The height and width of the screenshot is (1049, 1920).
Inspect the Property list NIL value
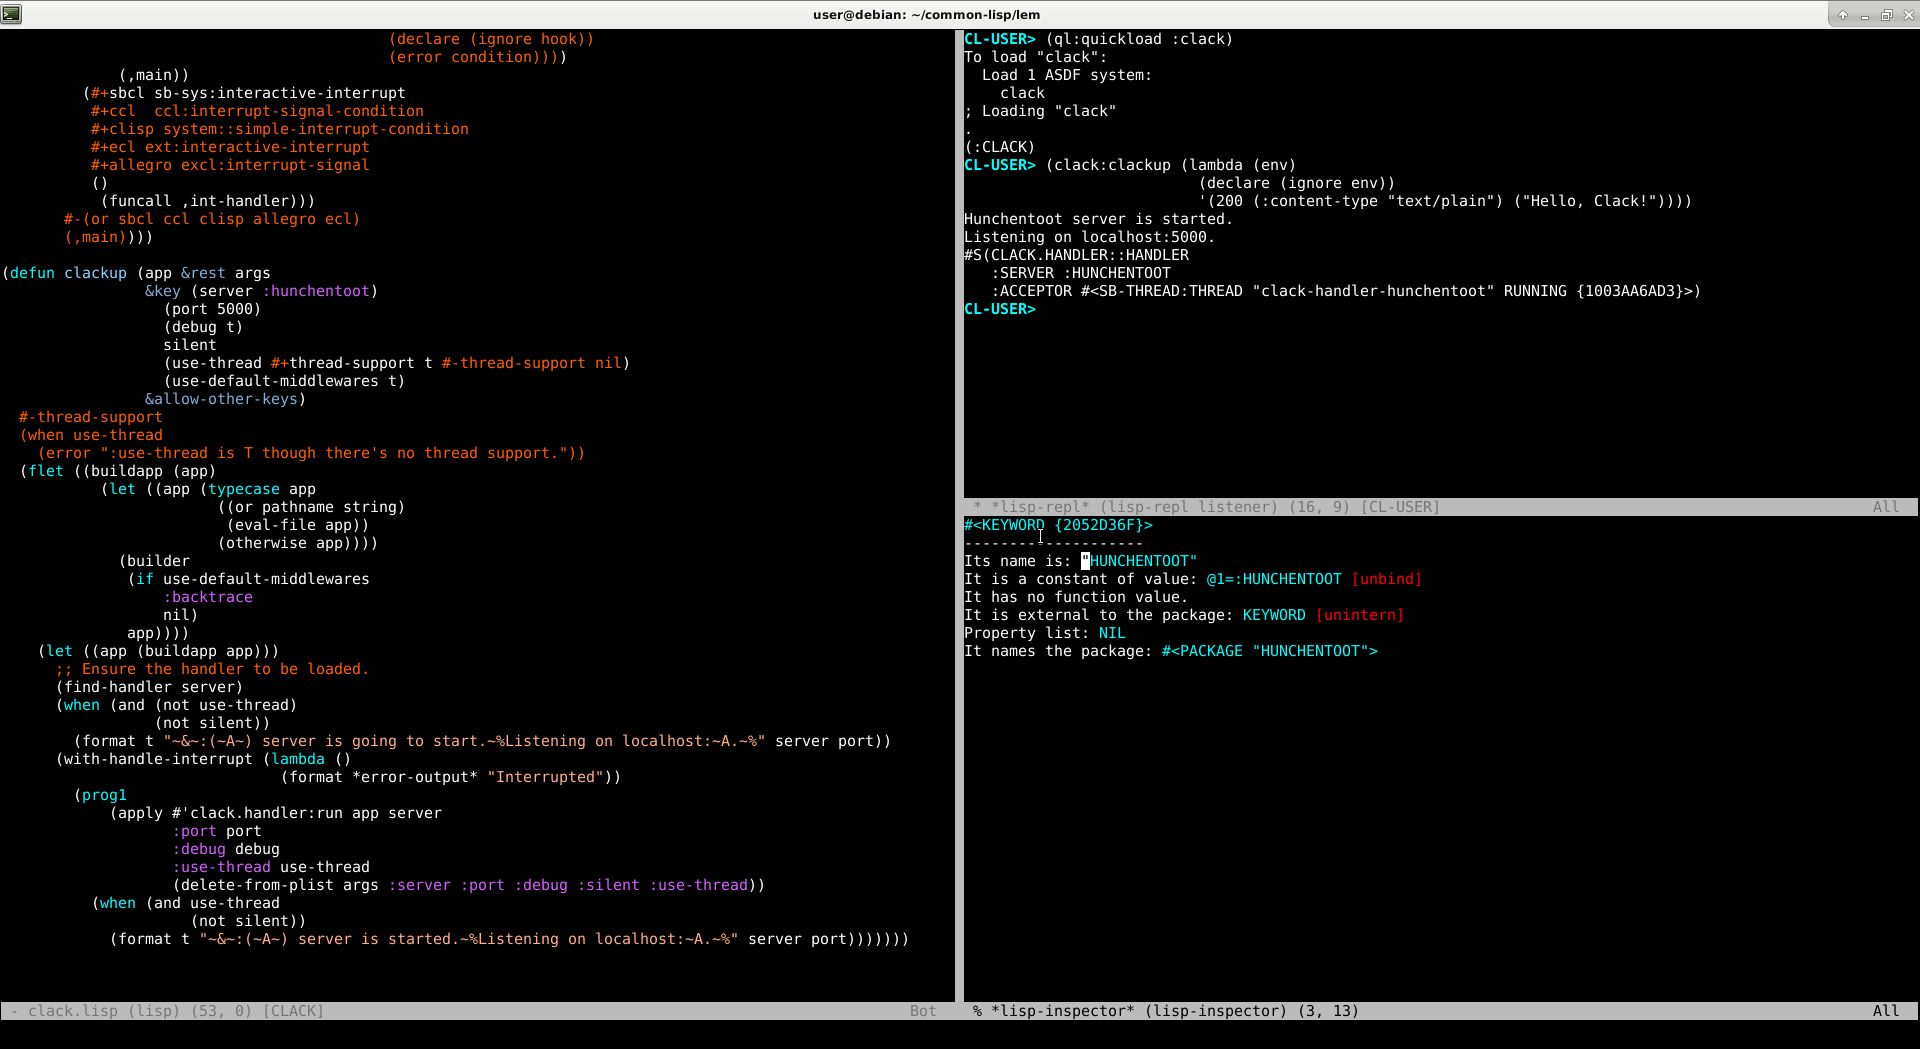(1111, 633)
